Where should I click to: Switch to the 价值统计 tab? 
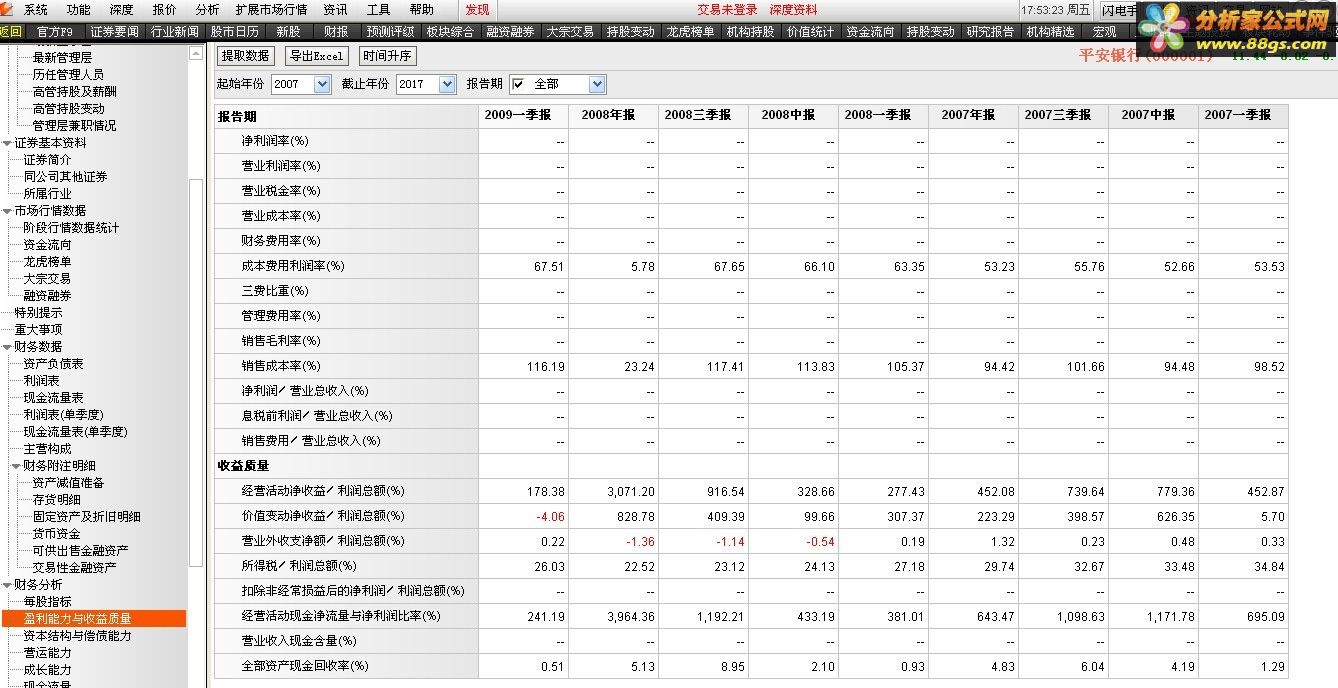click(x=810, y=32)
